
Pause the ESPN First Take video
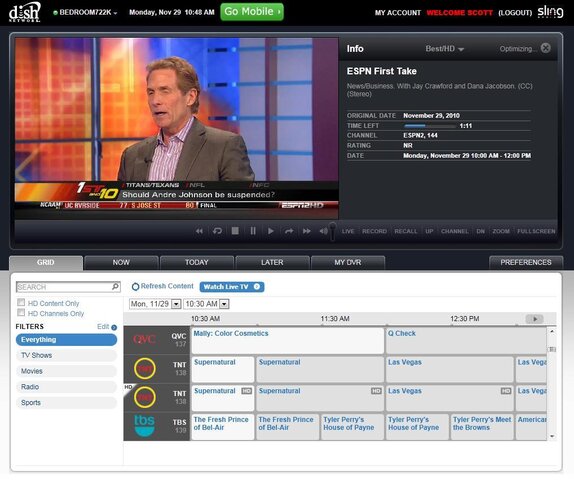(x=253, y=231)
